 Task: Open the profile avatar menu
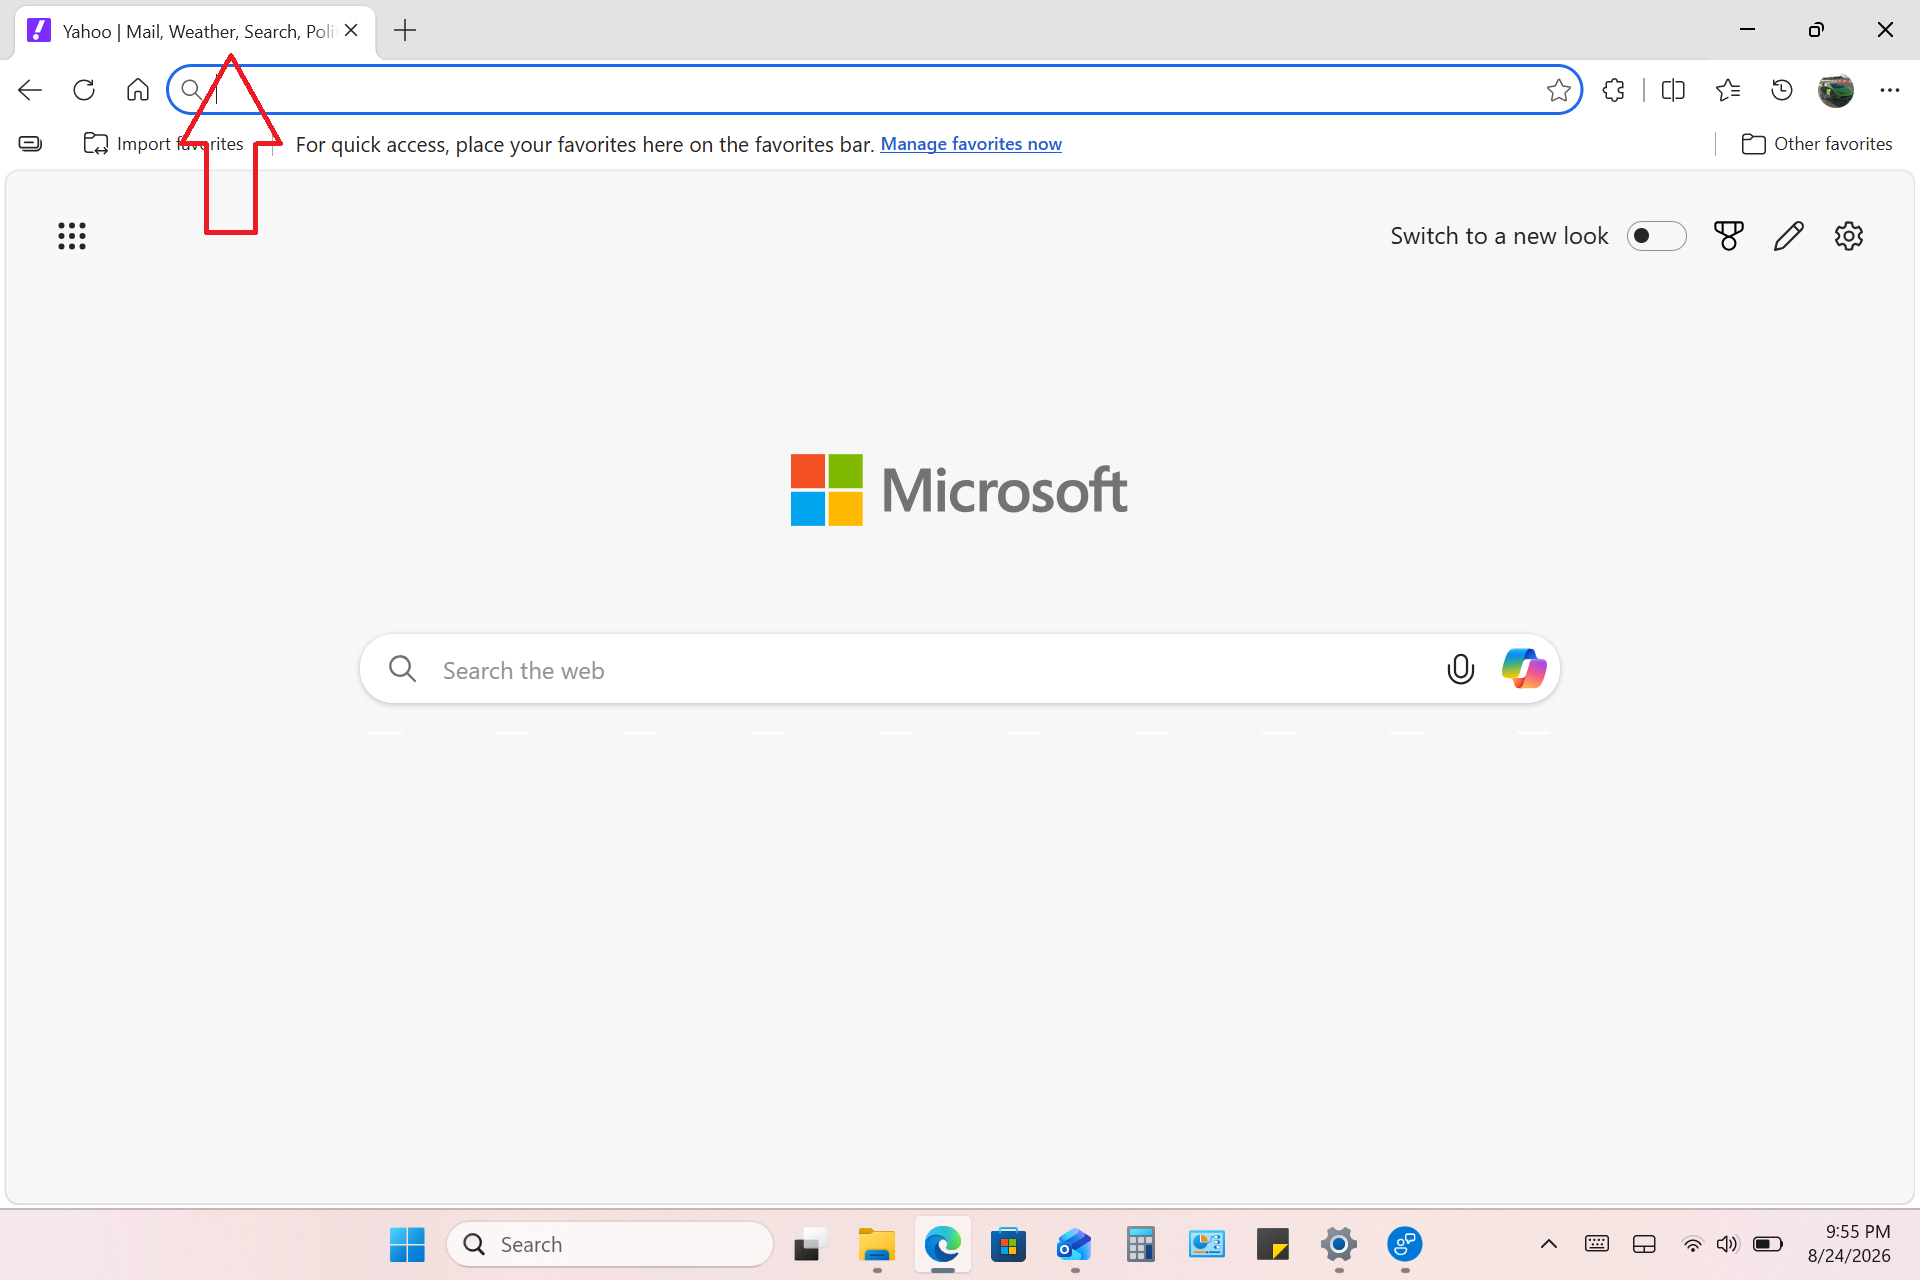pyautogui.click(x=1836, y=90)
